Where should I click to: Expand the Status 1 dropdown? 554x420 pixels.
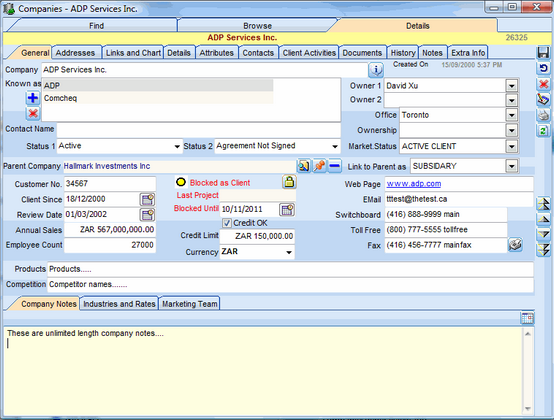[x=177, y=146]
